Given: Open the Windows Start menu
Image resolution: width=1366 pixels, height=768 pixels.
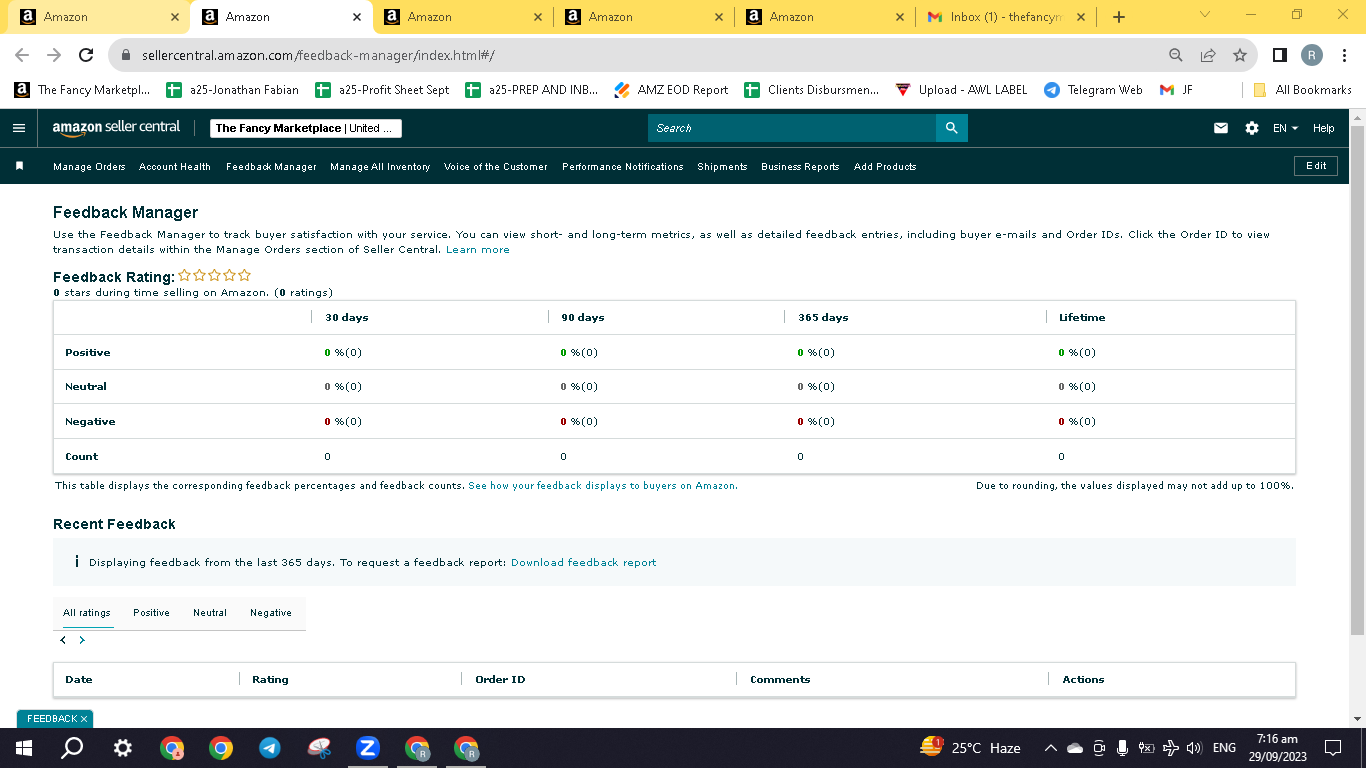Looking at the screenshot, I should 24,748.
